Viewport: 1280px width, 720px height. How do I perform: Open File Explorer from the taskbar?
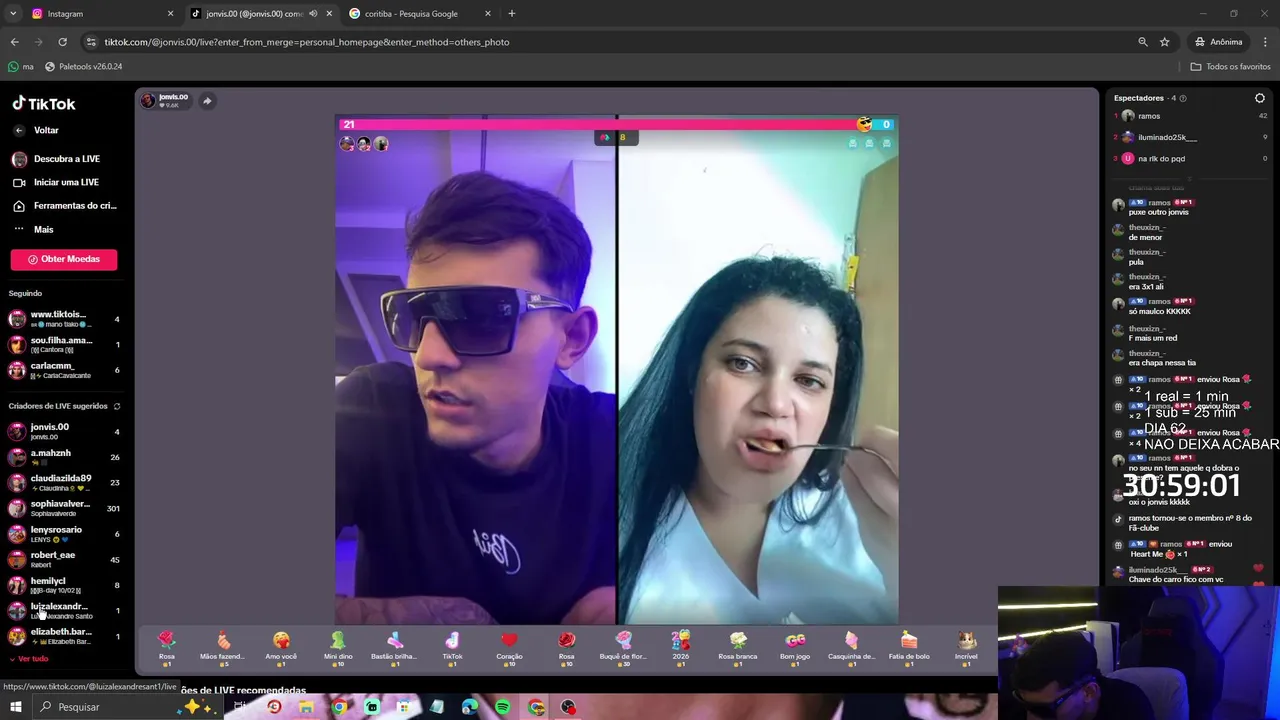[306, 707]
